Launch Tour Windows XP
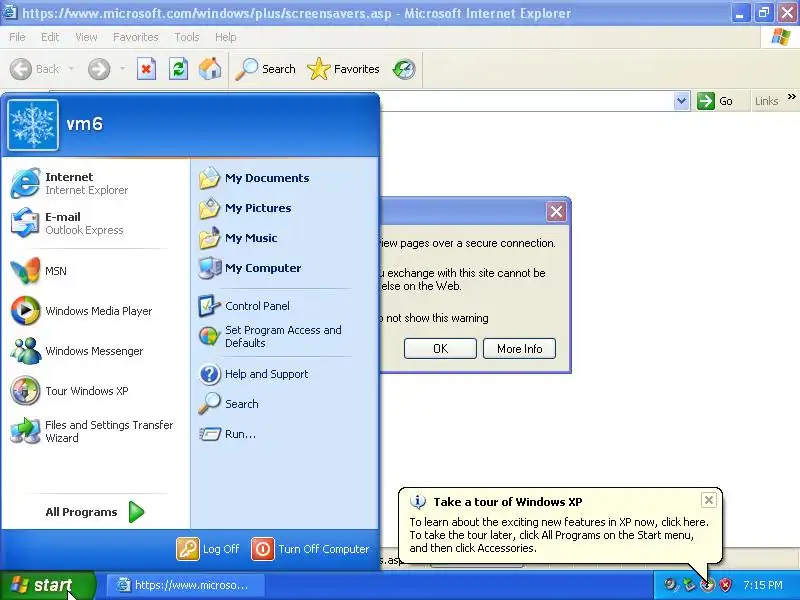This screenshot has width=800, height=600. 95,391
